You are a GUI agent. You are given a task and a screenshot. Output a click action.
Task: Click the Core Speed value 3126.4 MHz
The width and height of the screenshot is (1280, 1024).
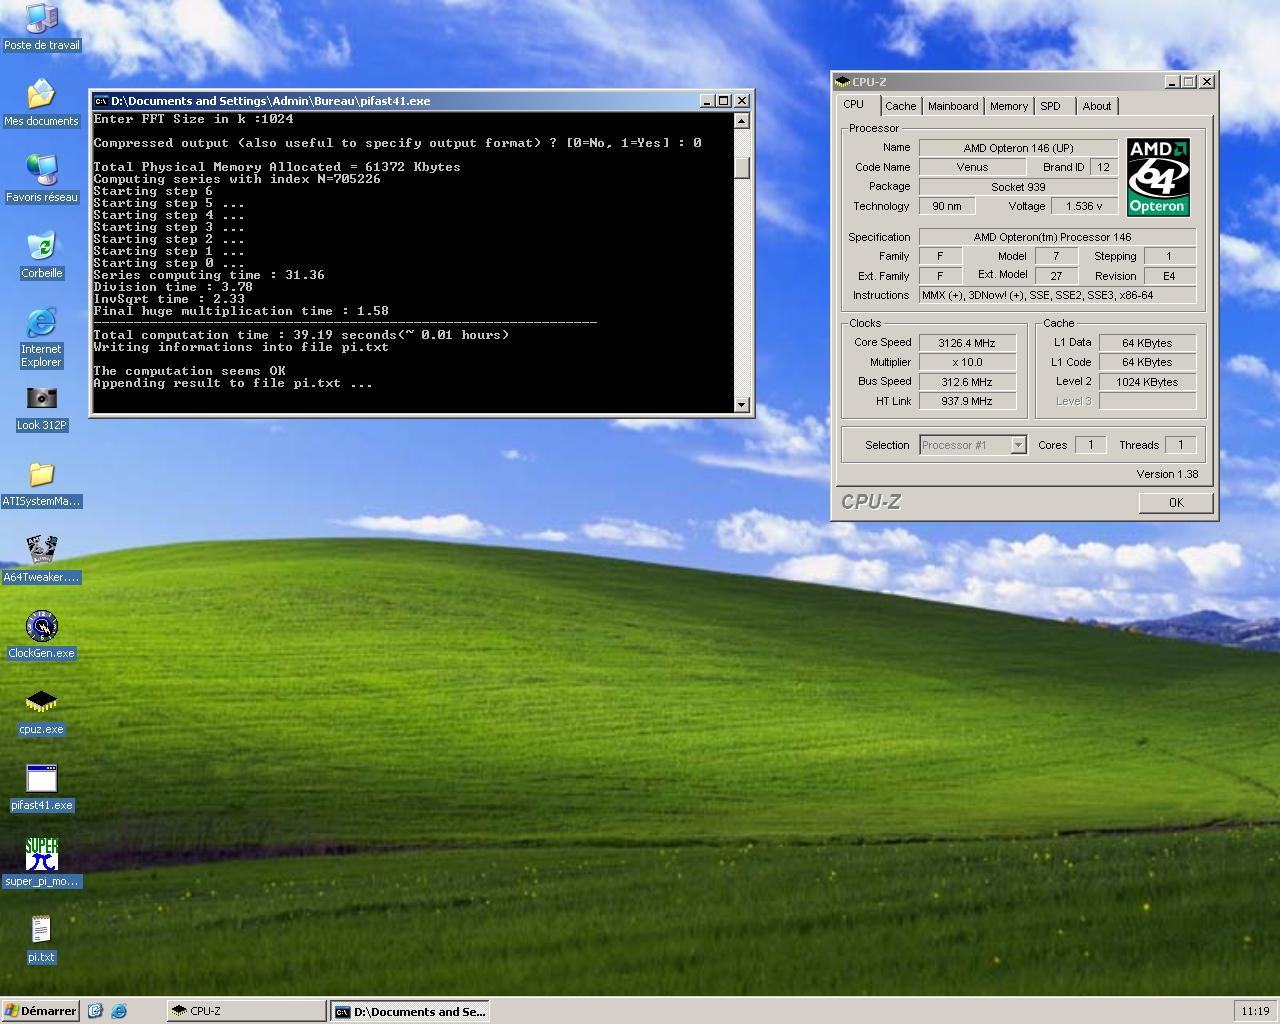tap(967, 343)
